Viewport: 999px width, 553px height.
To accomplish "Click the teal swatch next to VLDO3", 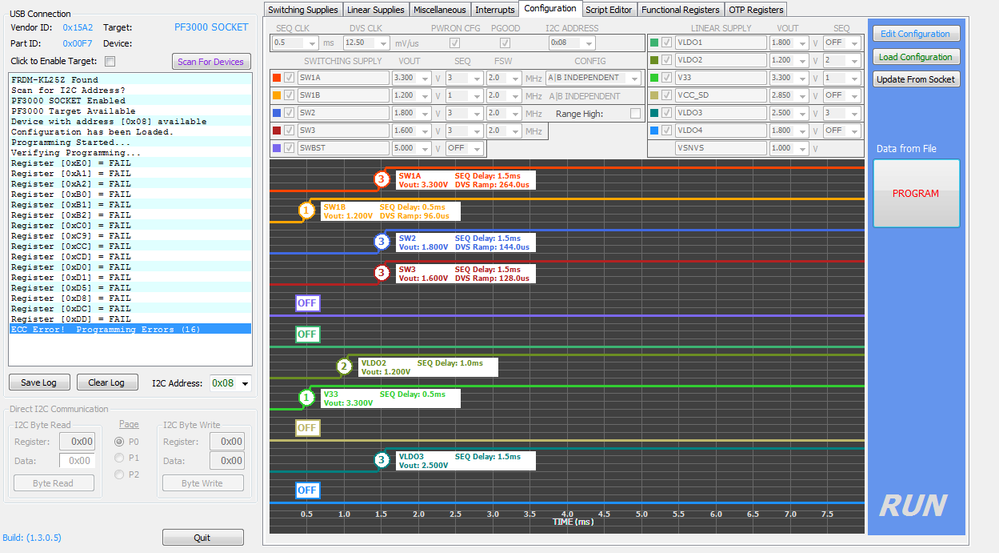I will 654,113.
